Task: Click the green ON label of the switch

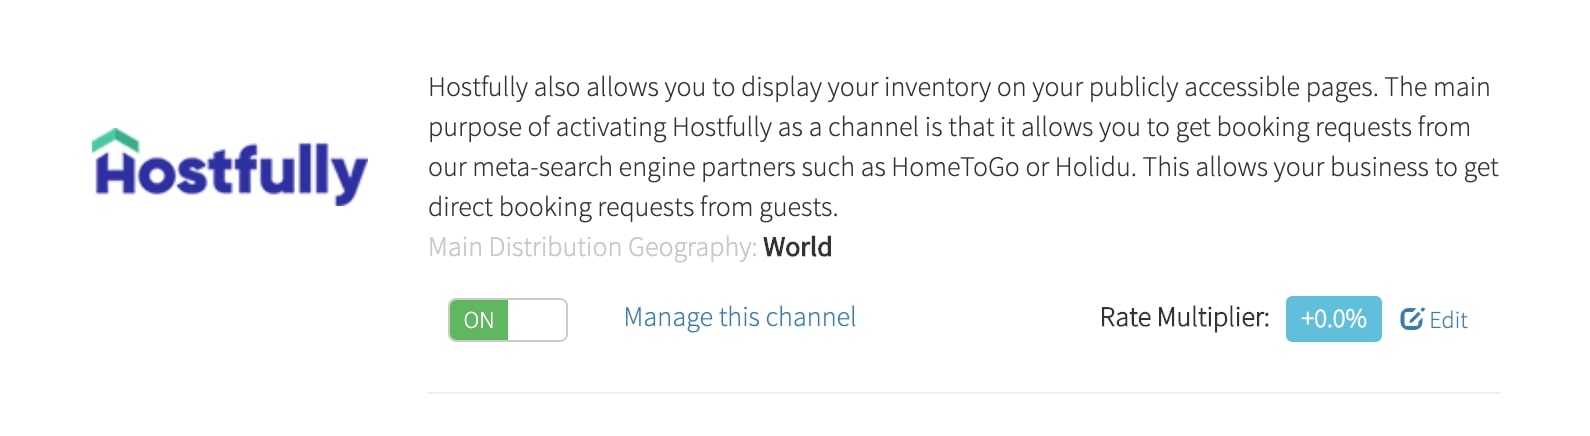Action: (x=479, y=320)
